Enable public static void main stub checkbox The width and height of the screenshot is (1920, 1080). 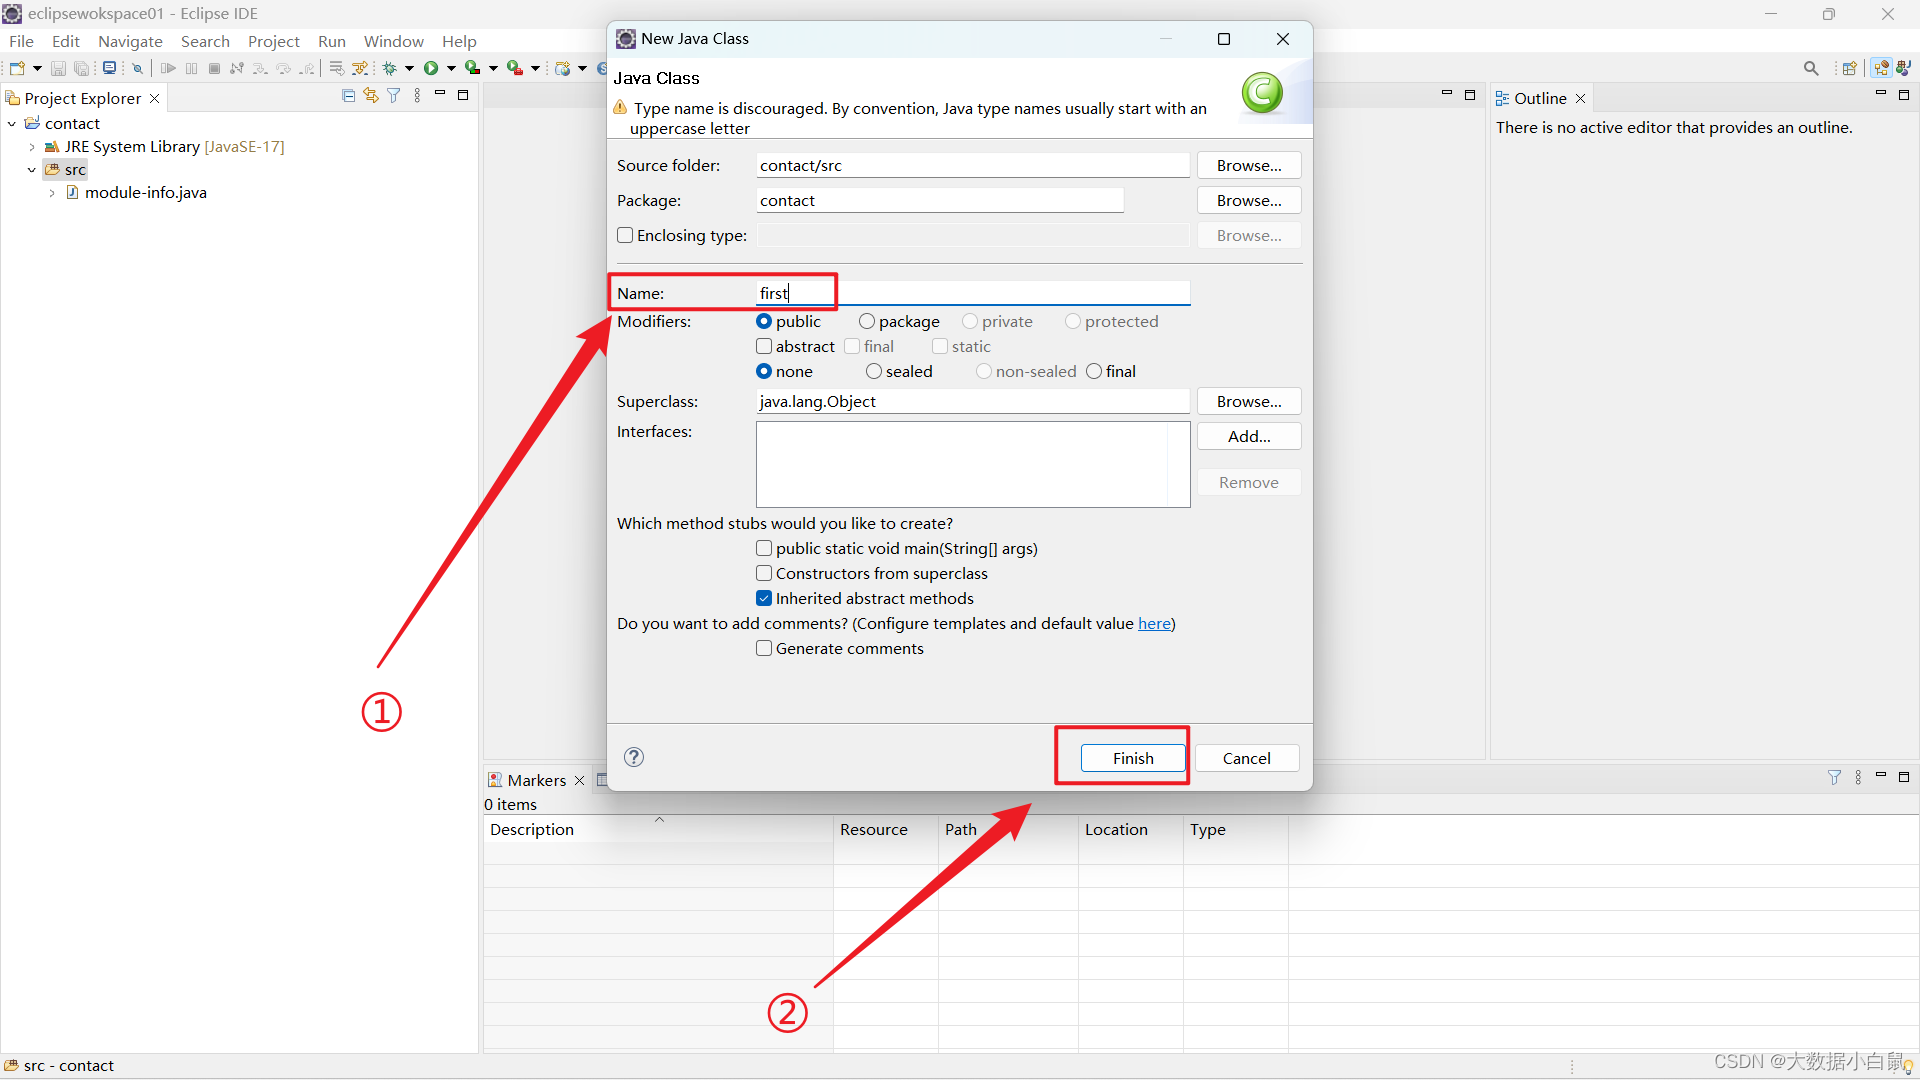tap(764, 548)
